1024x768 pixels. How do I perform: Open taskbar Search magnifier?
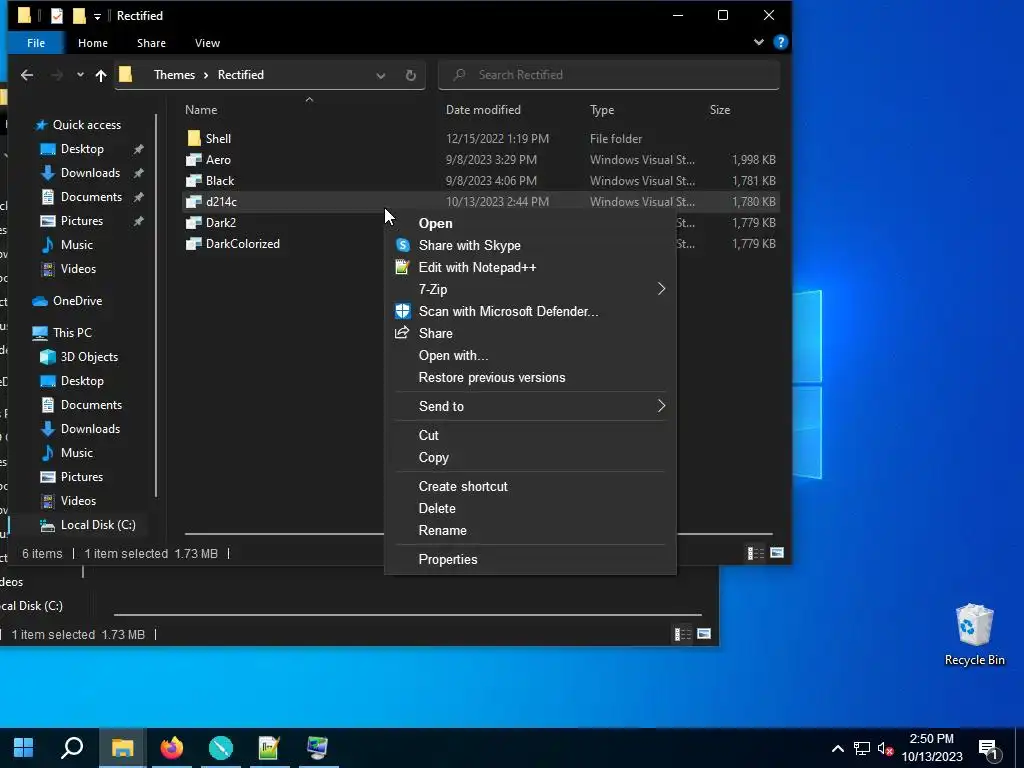click(72, 748)
